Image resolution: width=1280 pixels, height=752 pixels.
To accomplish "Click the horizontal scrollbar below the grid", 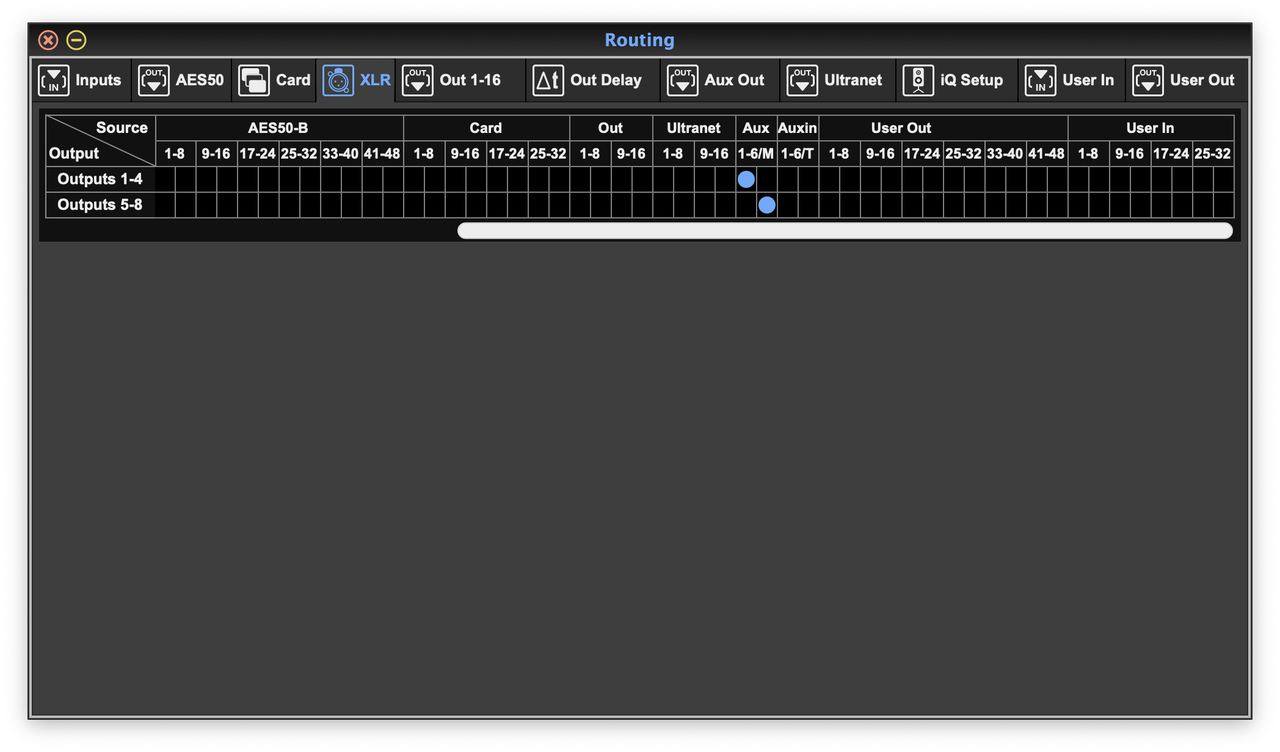I will (x=845, y=230).
